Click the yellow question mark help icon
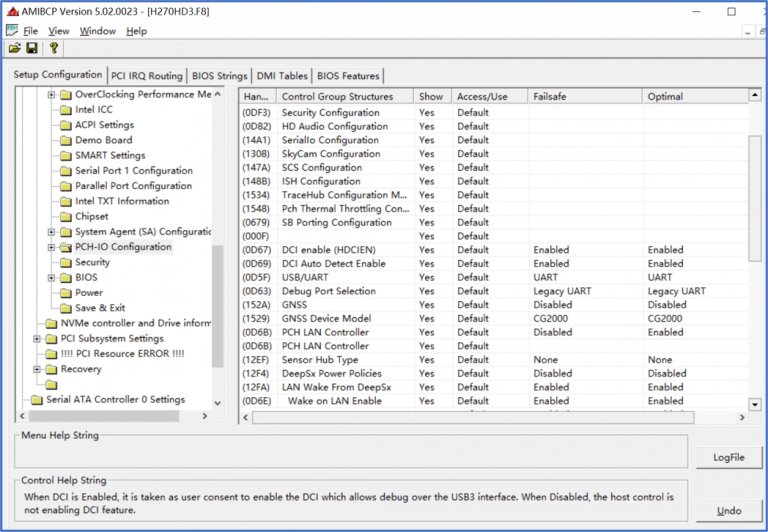Image resolution: width=768 pixels, height=532 pixels. [x=53, y=48]
